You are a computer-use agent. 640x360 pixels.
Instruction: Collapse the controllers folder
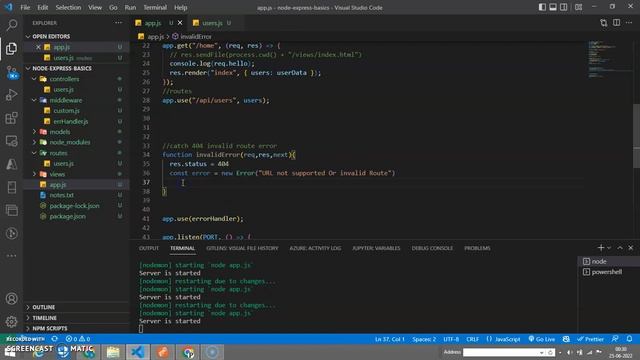pyautogui.click(x=34, y=79)
